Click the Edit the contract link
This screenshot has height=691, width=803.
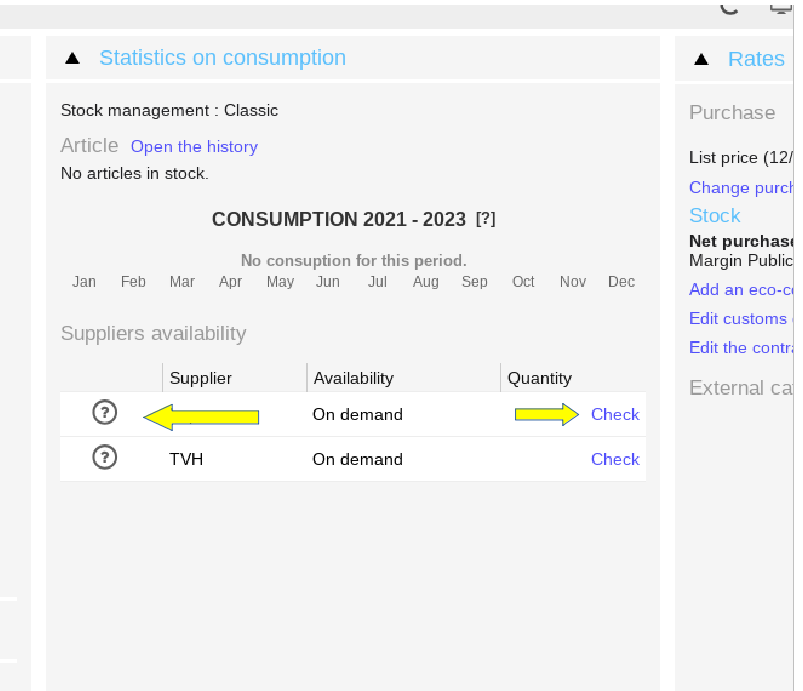(x=741, y=347)
